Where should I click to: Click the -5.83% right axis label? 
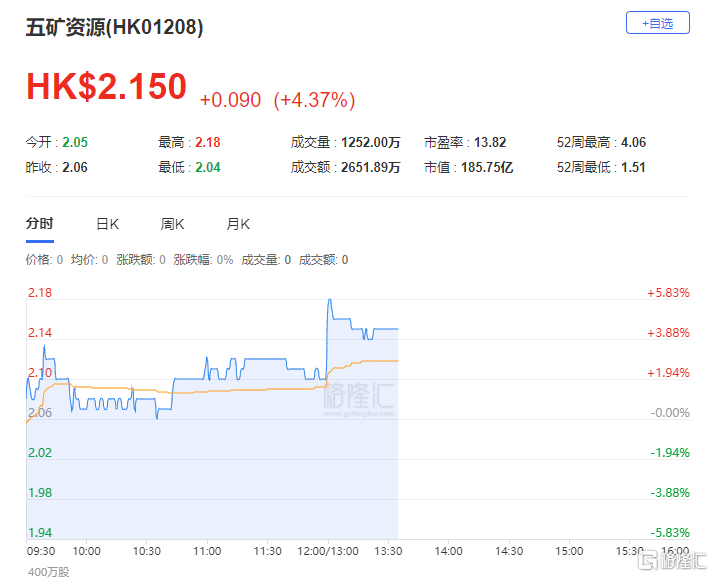click(x=670, y=532)
